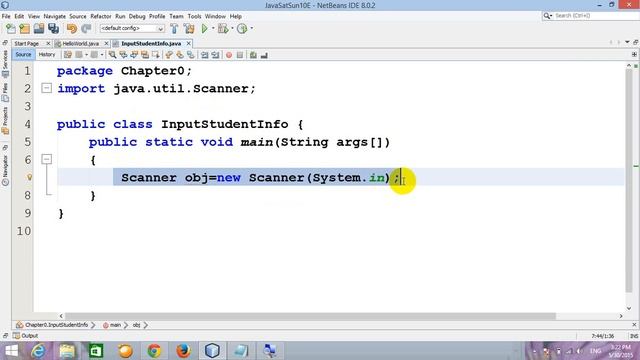Toggle Highlight Search icon
Viewport: 640px width, 360px height.
coord(145,55)
